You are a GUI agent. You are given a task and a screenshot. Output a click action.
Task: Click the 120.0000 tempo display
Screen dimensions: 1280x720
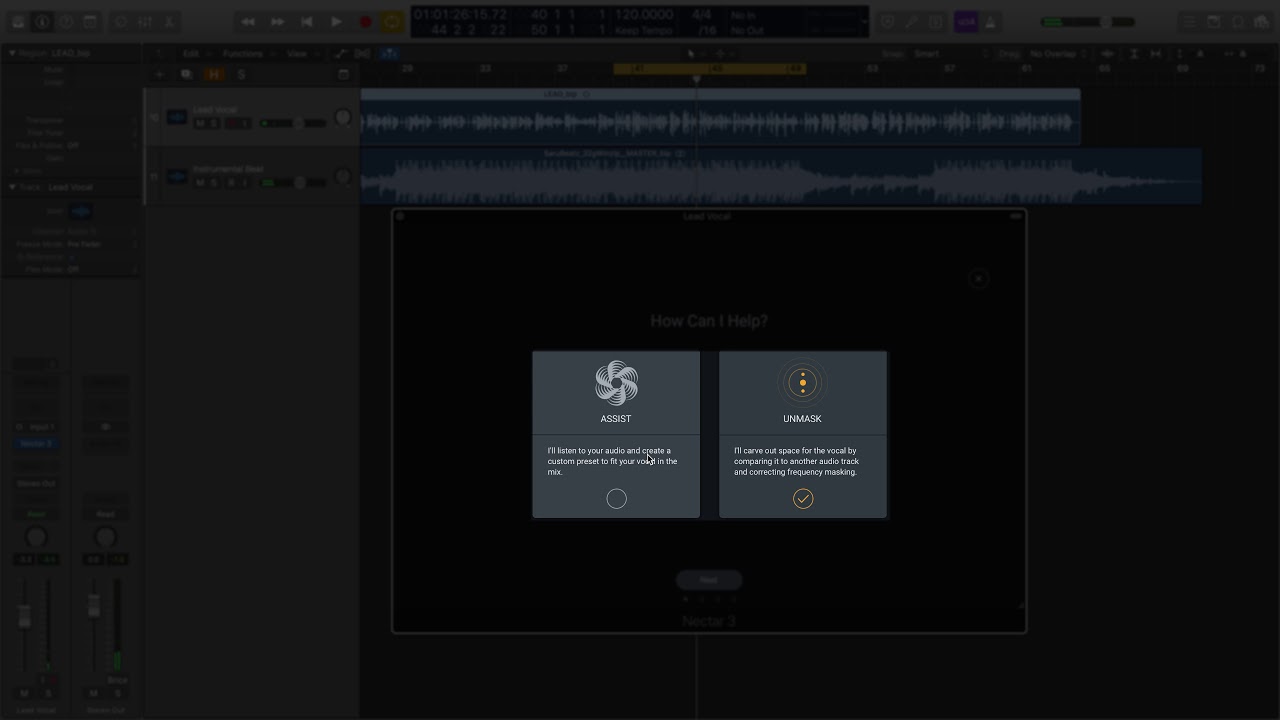point(644,15)
